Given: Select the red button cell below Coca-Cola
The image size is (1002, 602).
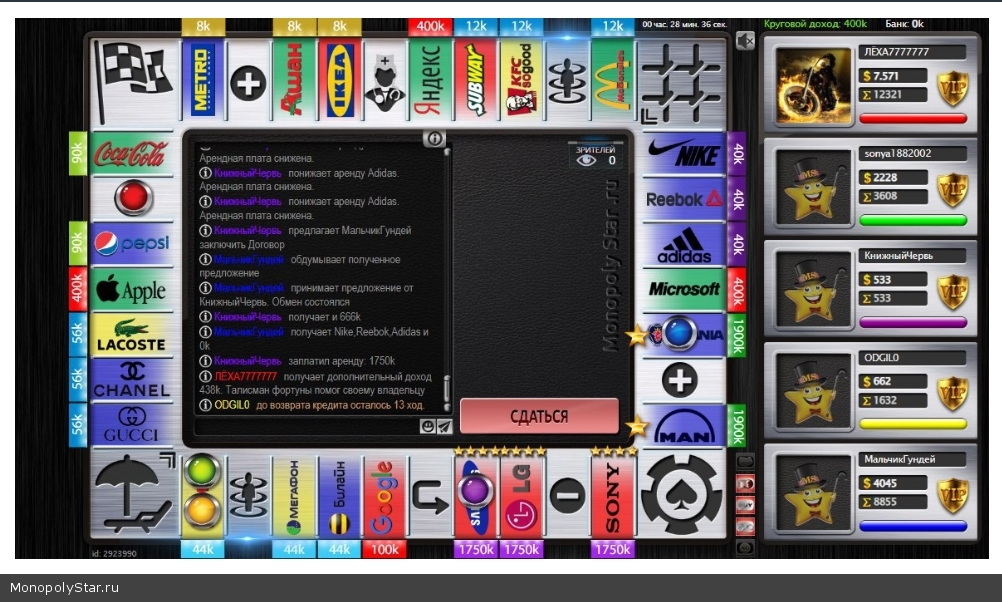Looking at the screenshot, I should click(131, 199).
